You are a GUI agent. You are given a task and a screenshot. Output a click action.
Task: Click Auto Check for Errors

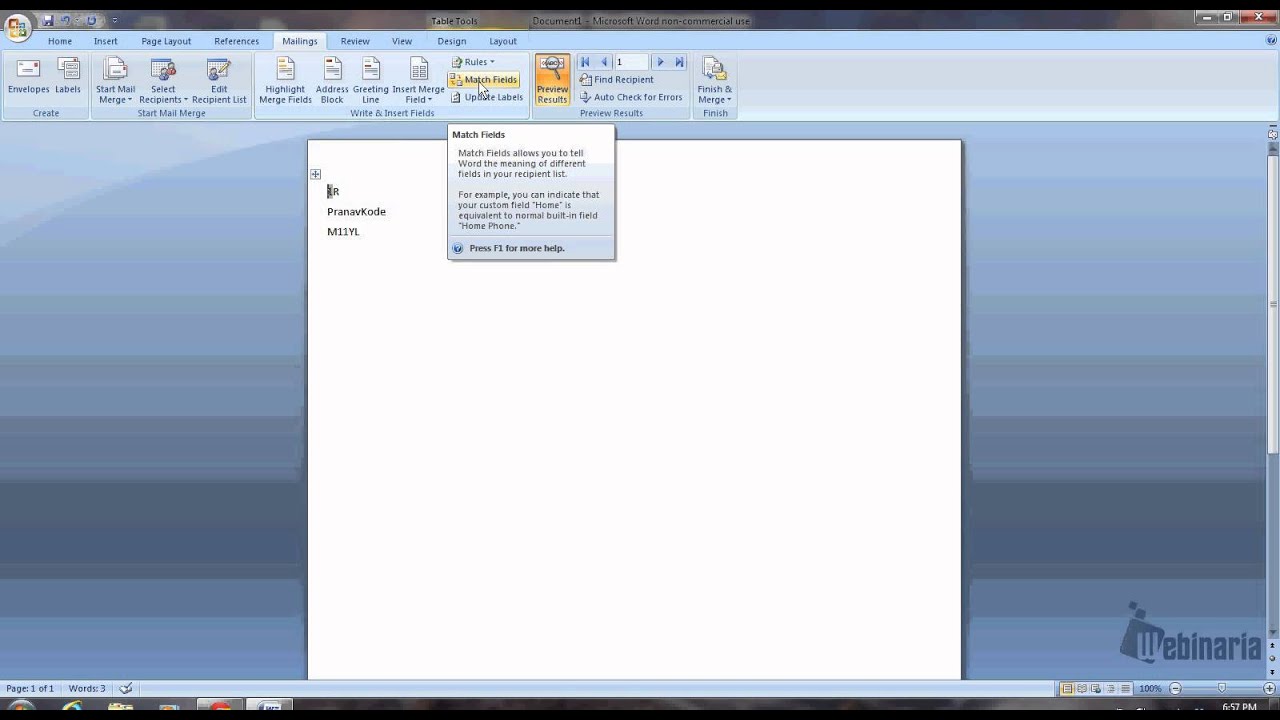point(631,97)
